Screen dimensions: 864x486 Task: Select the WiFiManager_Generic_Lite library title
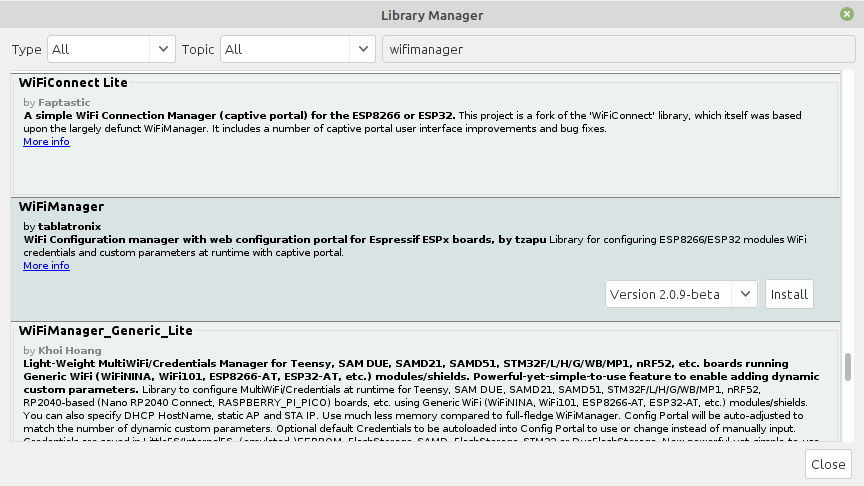106,331
